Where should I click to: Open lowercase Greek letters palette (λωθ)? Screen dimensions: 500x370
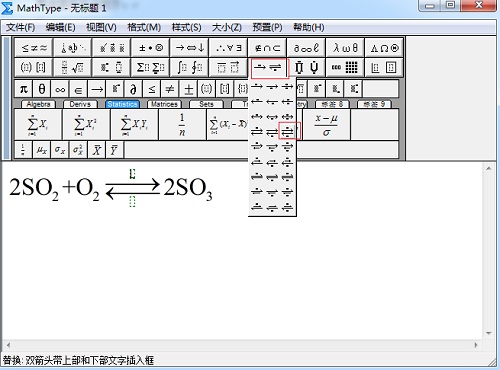(345, 48)
